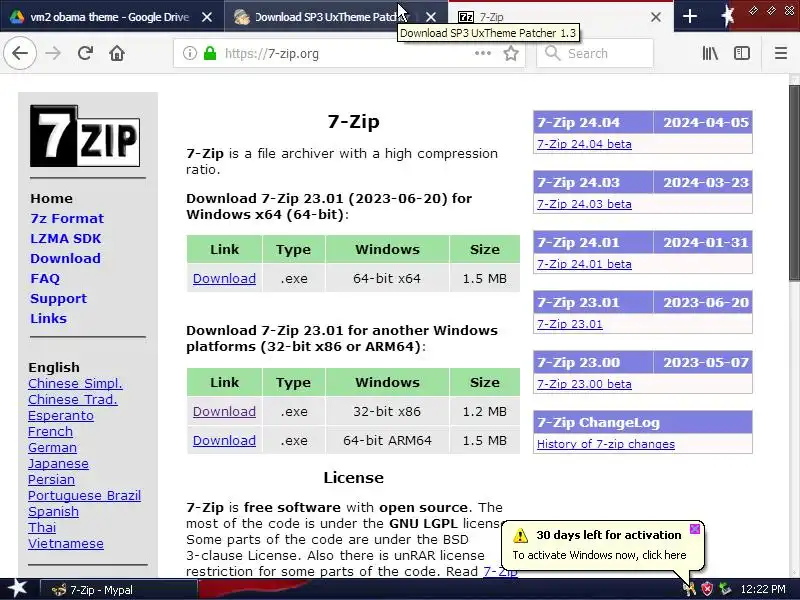Open the LZMA SDK sidebar link
The width and height of the screenshot is (800, 600).
(x=66, y=238)
